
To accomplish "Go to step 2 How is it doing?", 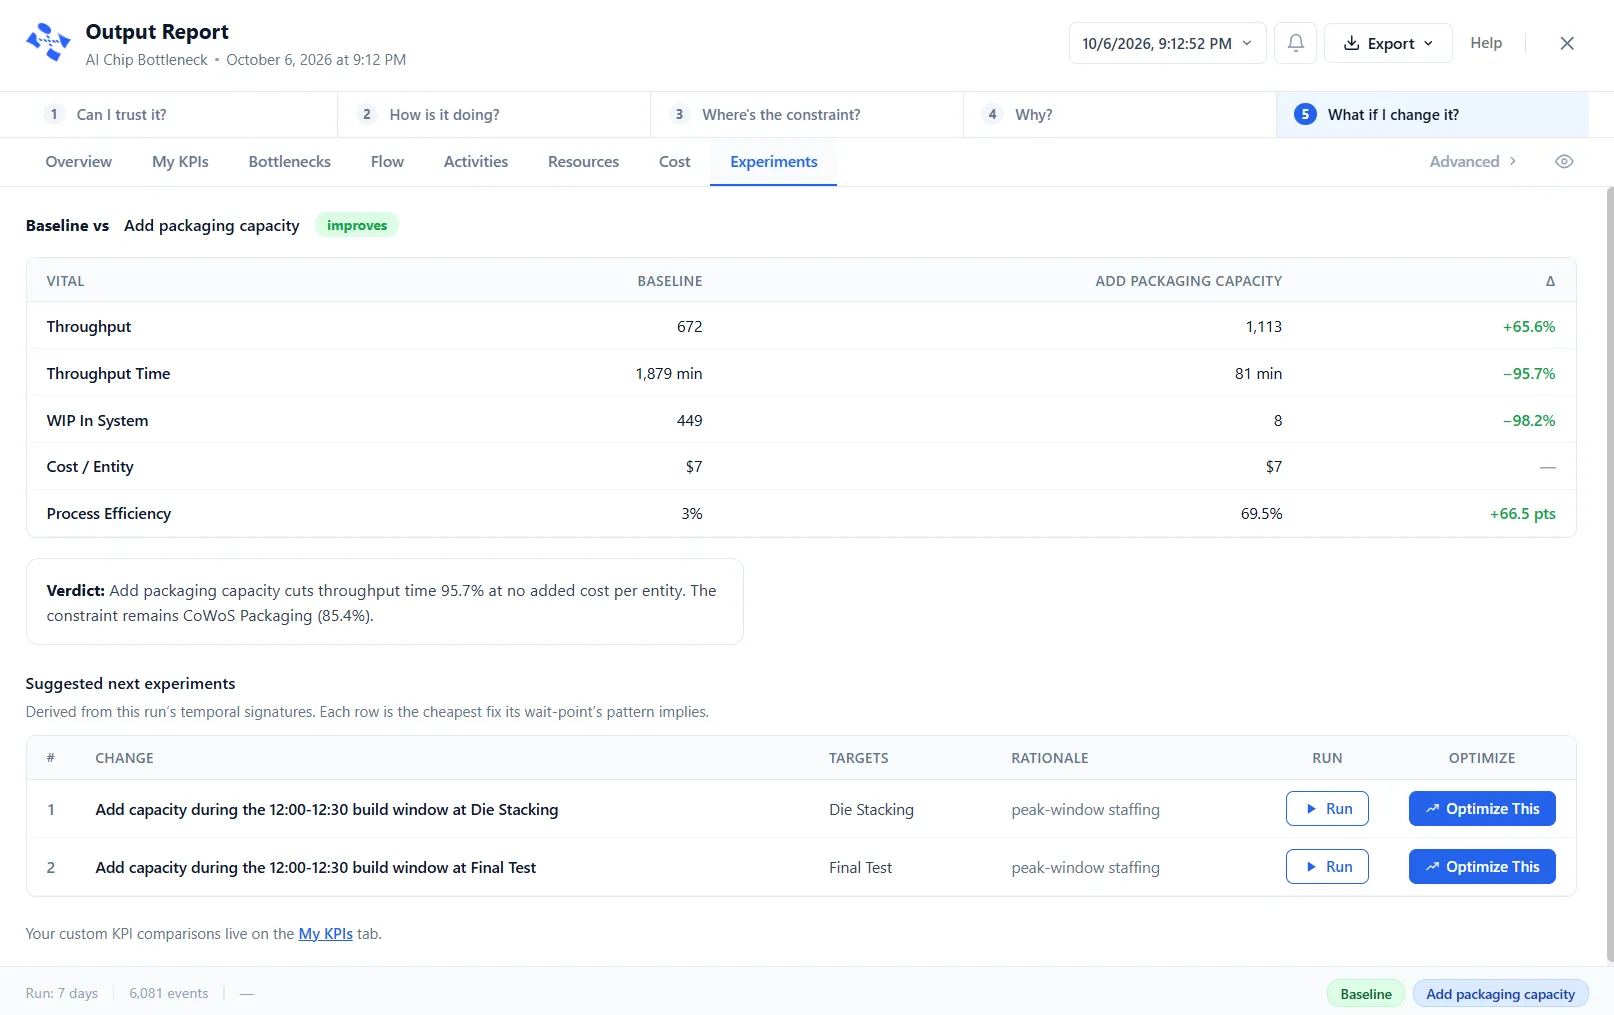I will tap(494, 115).
